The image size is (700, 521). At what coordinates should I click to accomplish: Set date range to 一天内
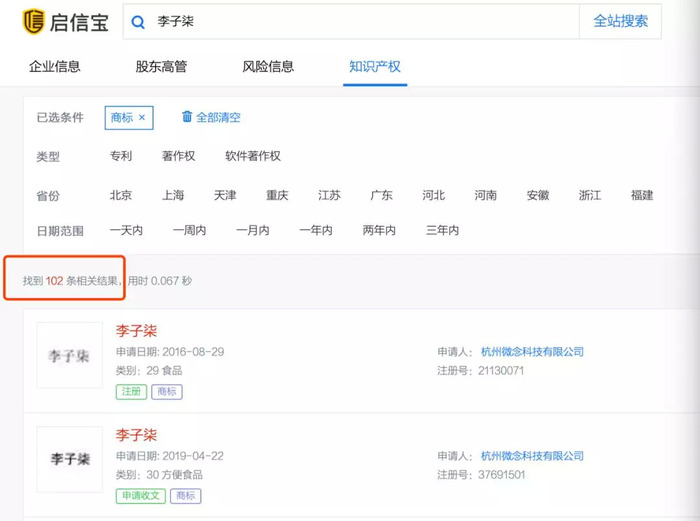[x=126, y=230]
